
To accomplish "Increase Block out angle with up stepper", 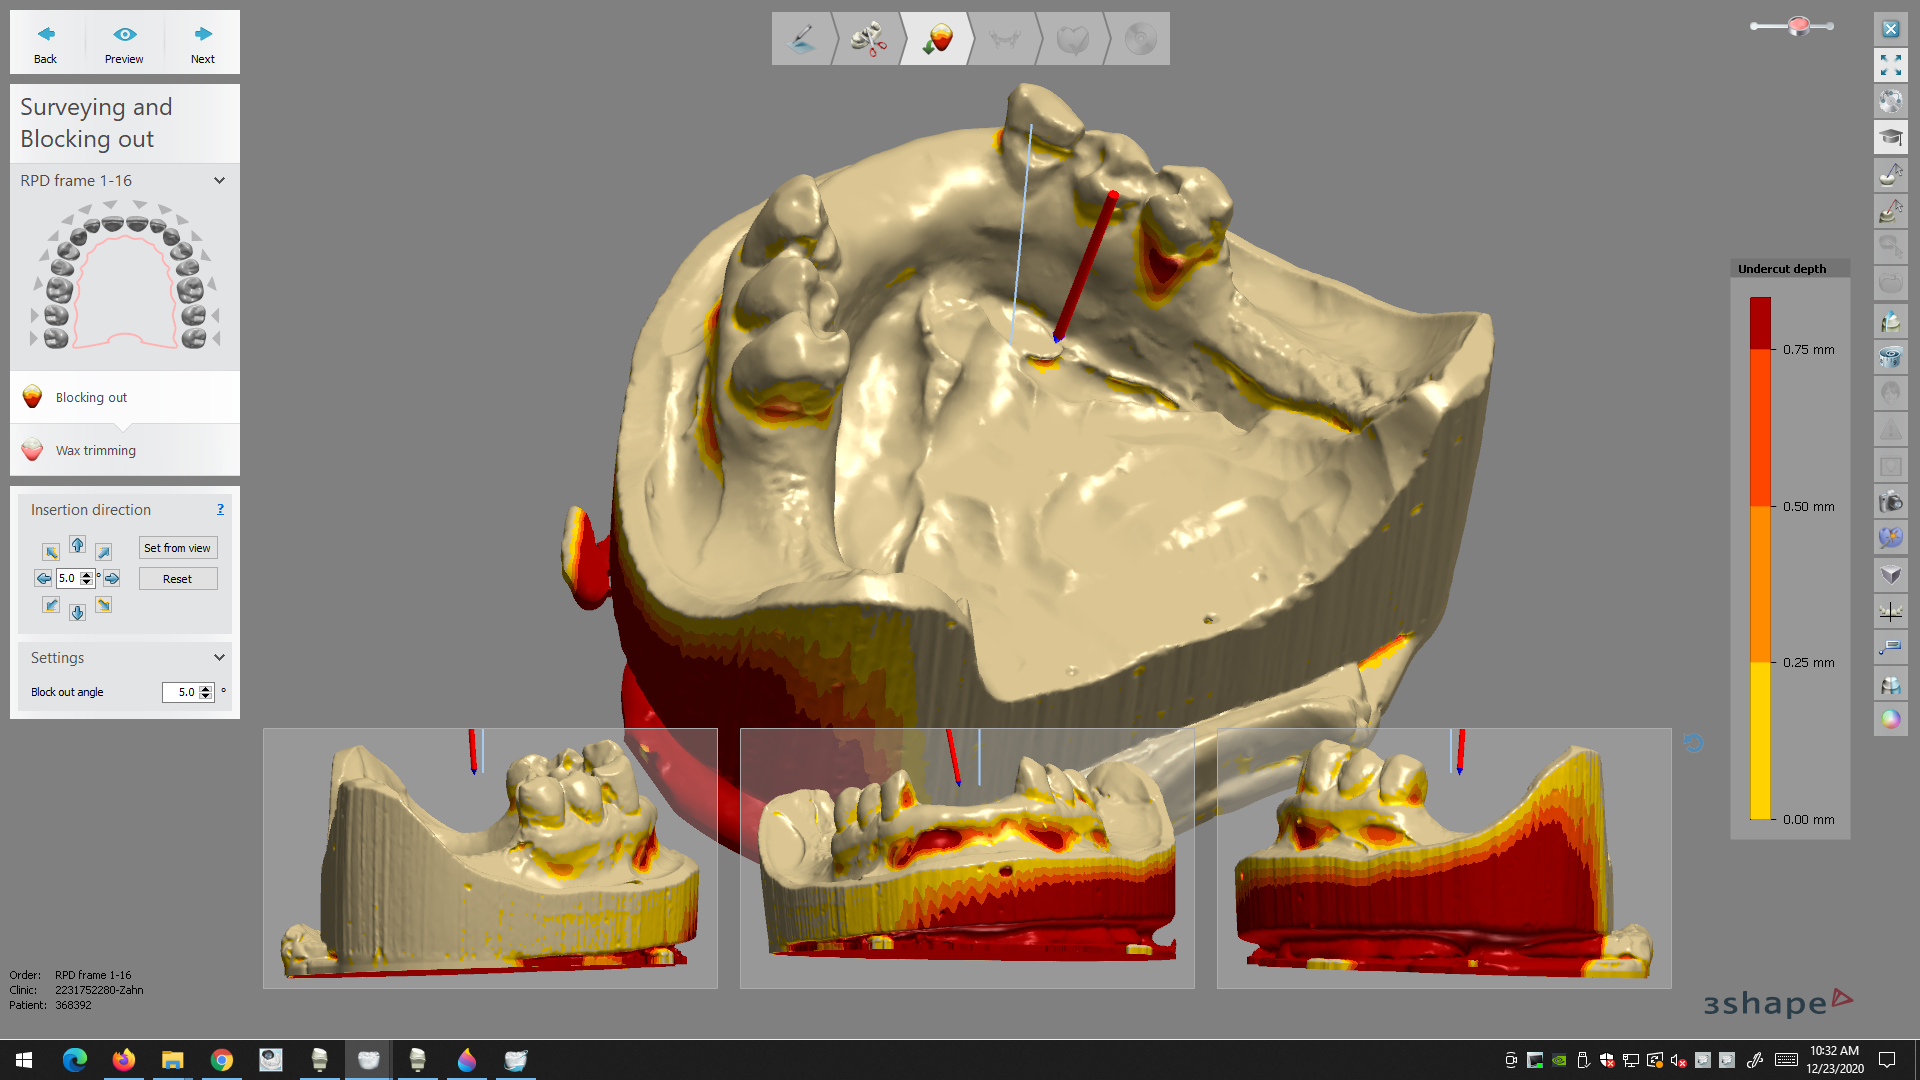I will pos(206,688).
